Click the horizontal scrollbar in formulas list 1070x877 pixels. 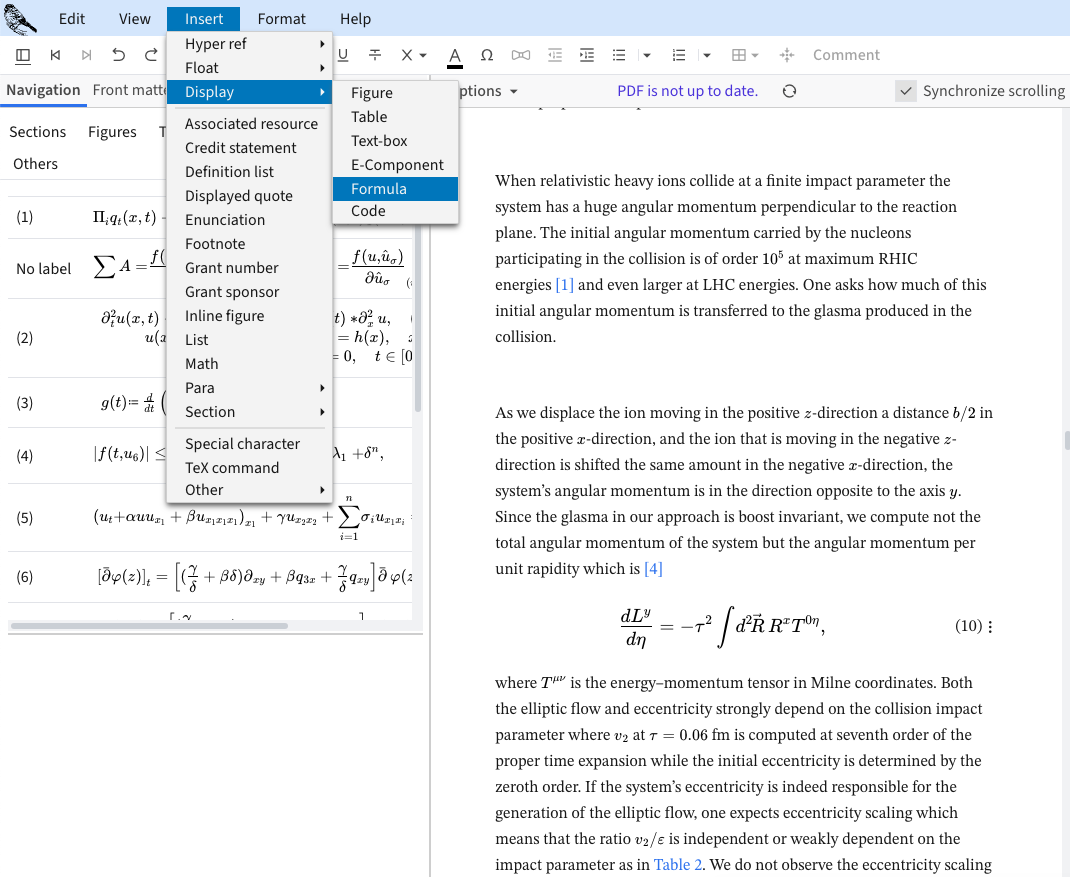[150, 626]
